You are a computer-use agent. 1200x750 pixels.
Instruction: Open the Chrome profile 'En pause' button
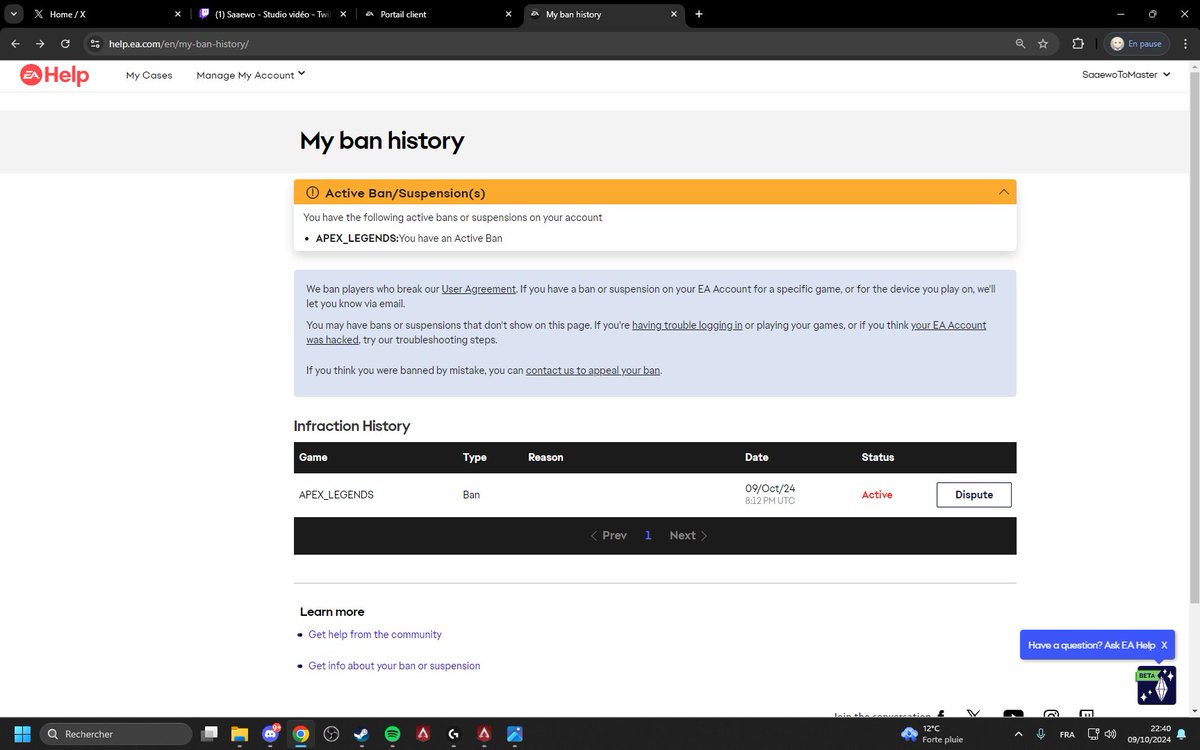1137,44
